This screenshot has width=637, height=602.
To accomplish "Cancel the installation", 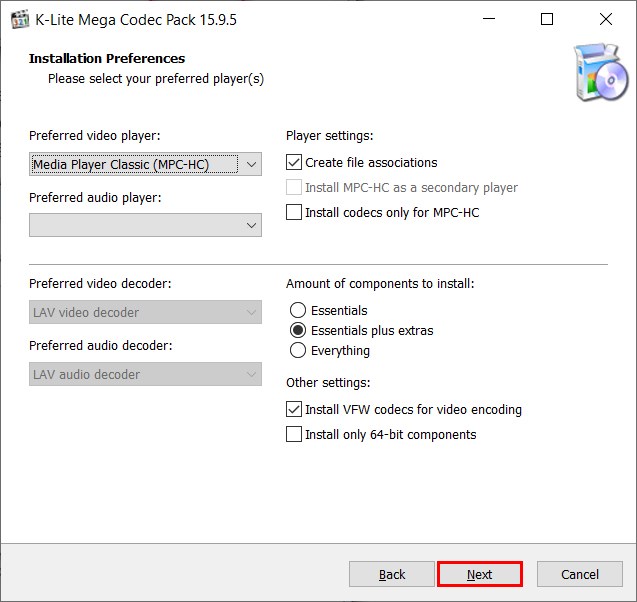I will (x=580, y=574).
